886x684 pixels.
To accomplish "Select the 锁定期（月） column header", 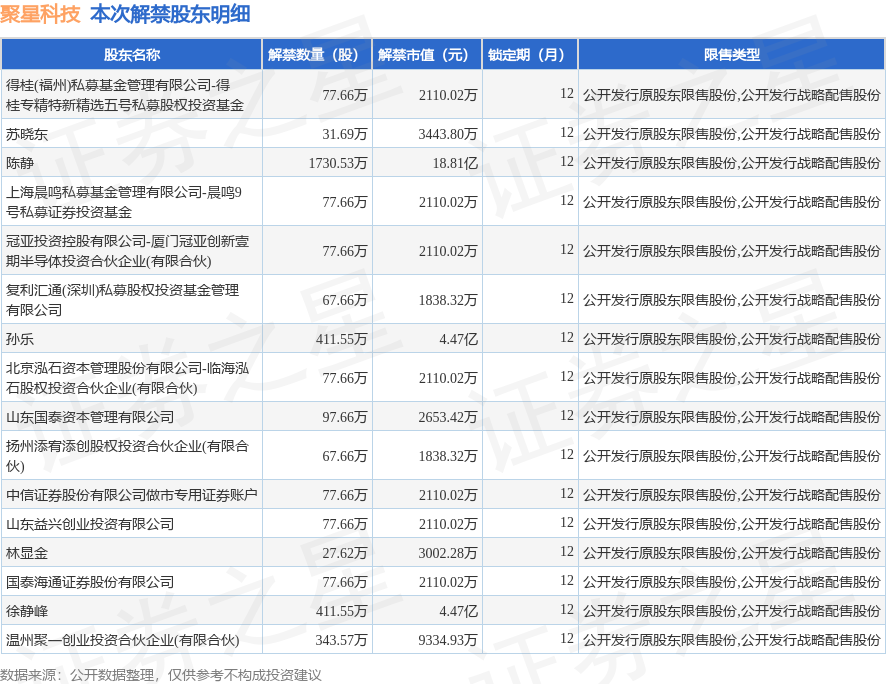I will 530,55.
